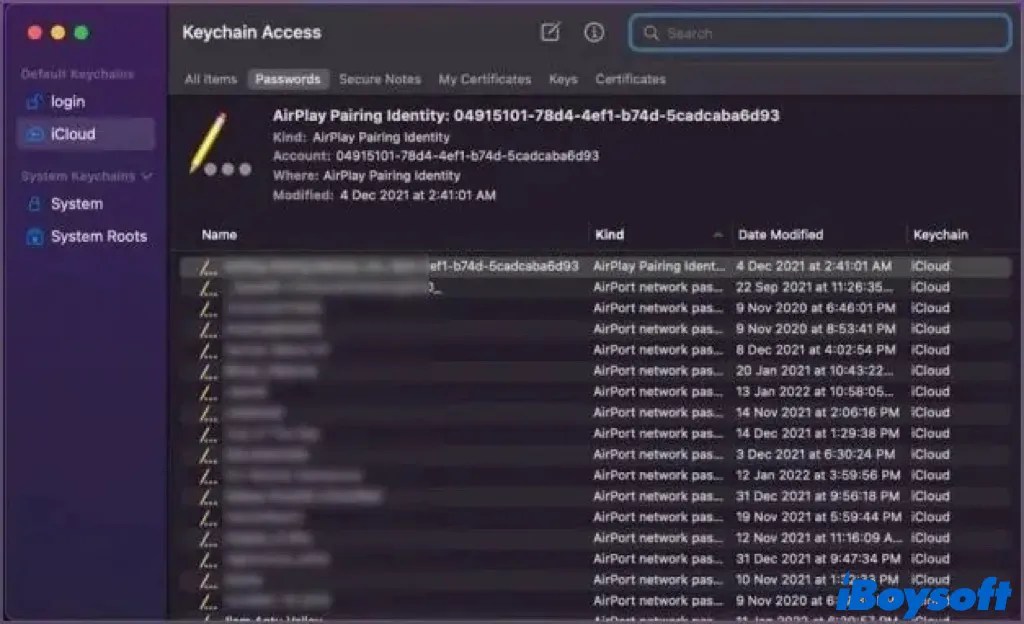Click the new item compose icon in toolbar

tap(550, 31)
